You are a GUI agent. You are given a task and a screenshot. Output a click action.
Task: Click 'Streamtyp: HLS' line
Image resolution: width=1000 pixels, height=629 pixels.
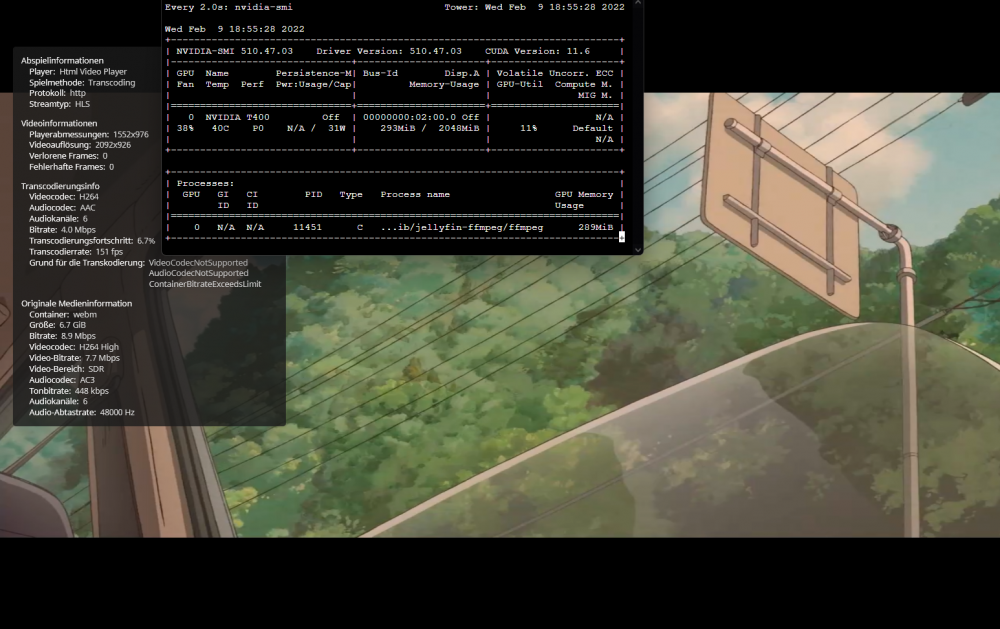pos(59,104)
